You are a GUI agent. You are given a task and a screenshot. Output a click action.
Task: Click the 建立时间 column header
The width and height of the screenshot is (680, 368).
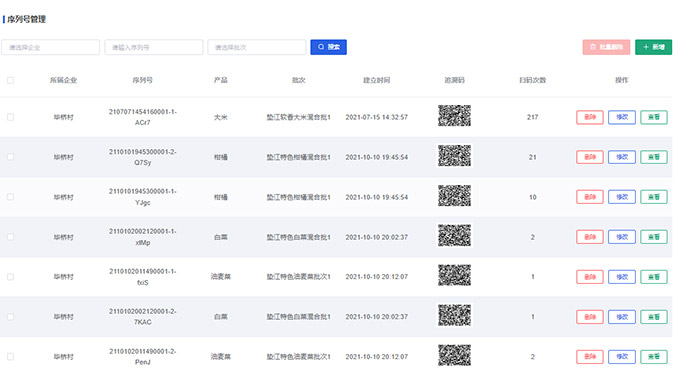(x=376, y=80)
